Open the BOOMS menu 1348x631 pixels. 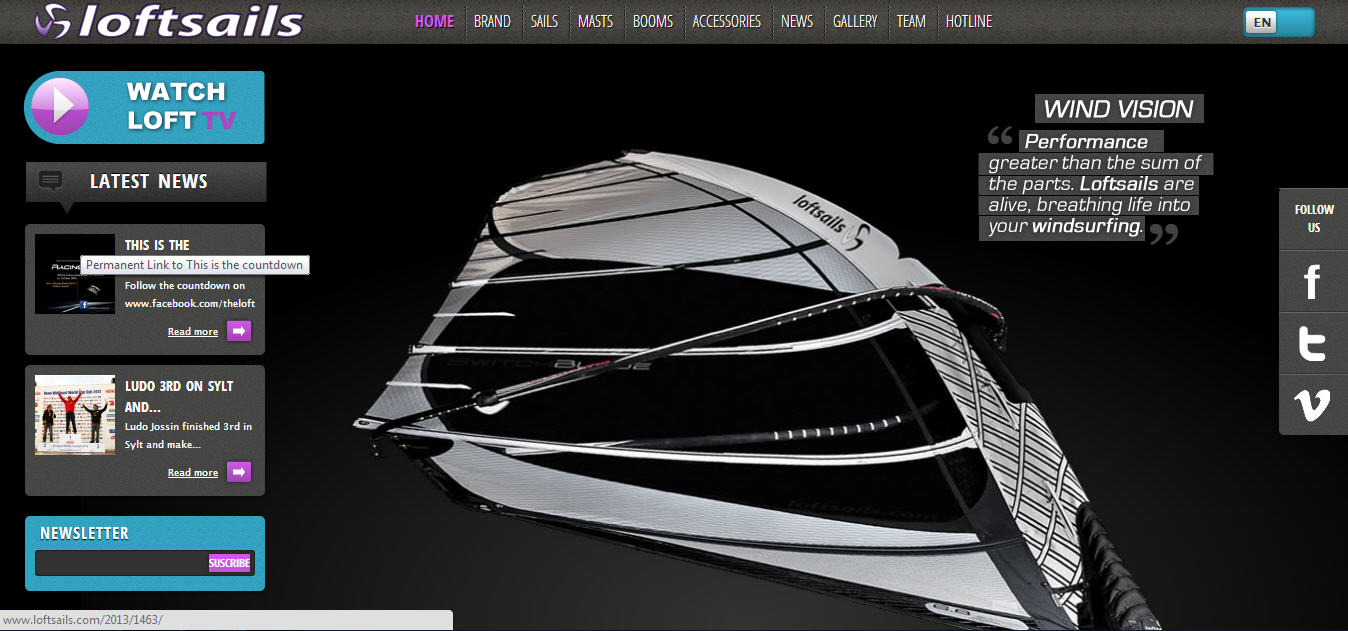(653, 21)
